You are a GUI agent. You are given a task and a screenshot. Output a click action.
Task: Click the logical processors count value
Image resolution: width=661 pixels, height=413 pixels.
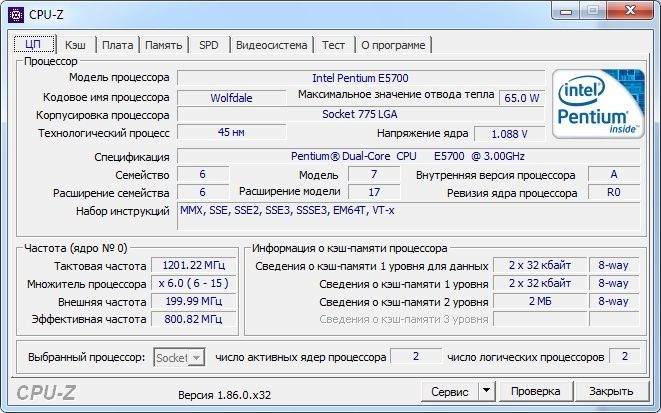[625, 356]
